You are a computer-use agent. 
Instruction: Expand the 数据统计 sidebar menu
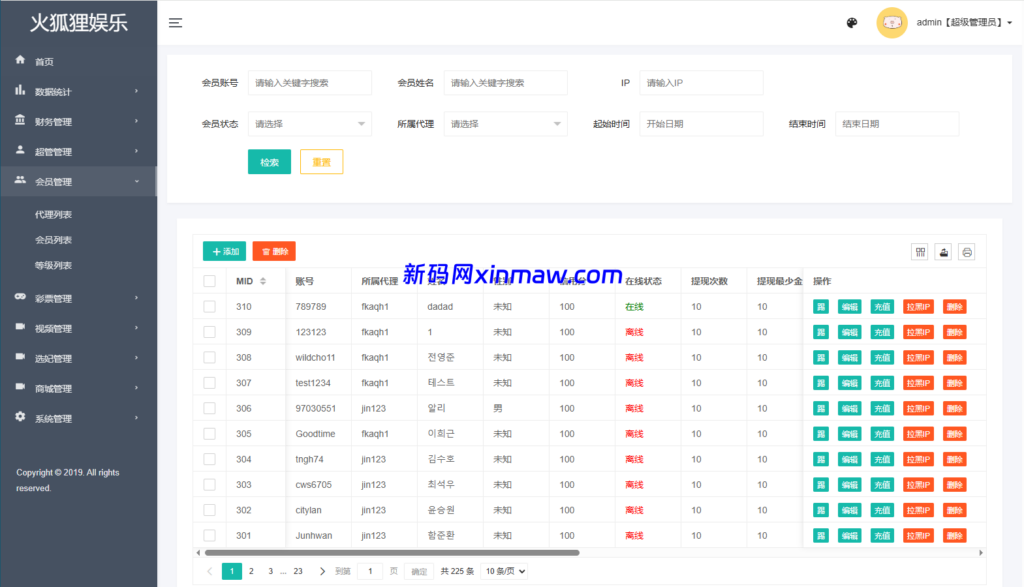click(x=78, y=91)
